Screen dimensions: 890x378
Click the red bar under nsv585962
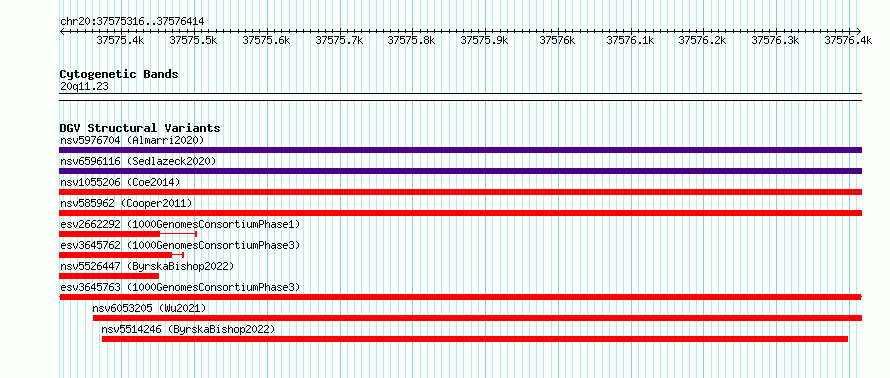tap(460, 213)
